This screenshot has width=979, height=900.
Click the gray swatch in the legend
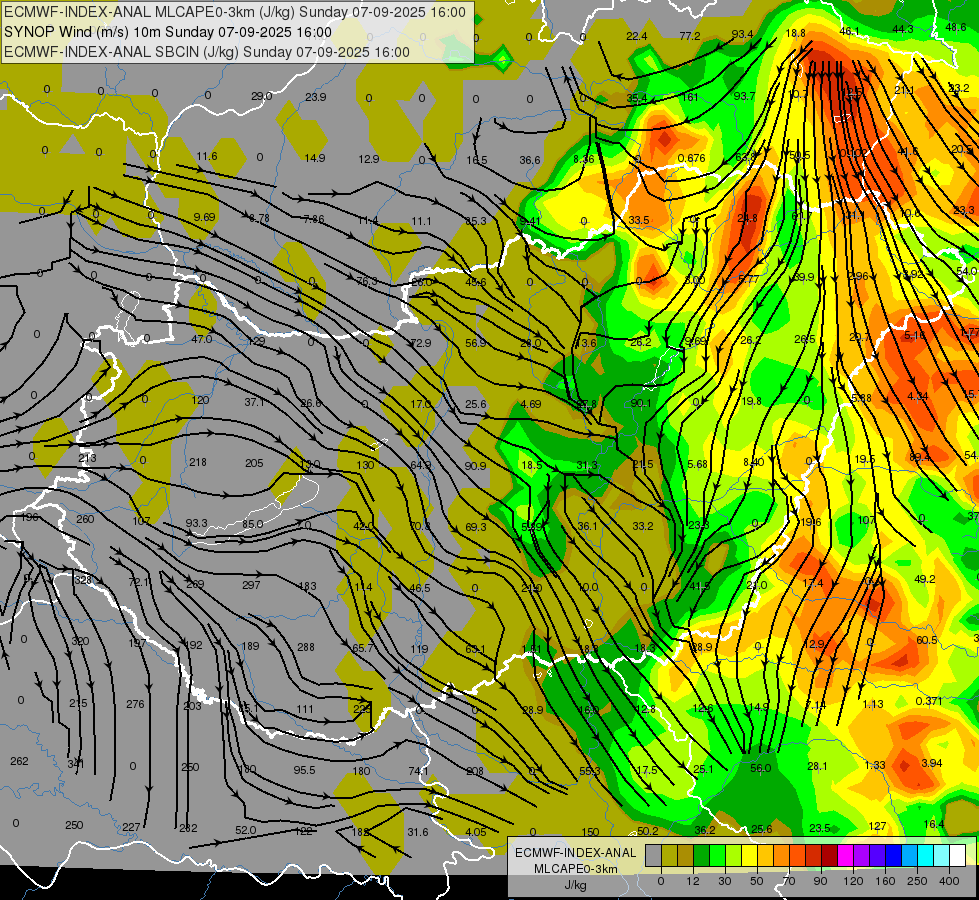[x=654, y=855]
